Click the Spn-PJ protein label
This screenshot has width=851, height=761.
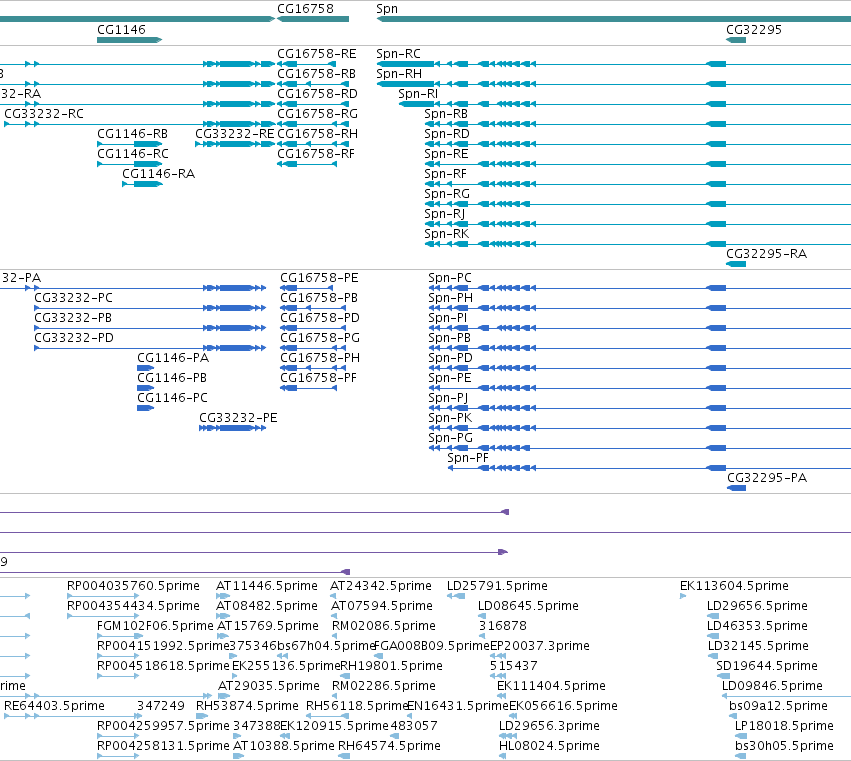click(448, 398)
